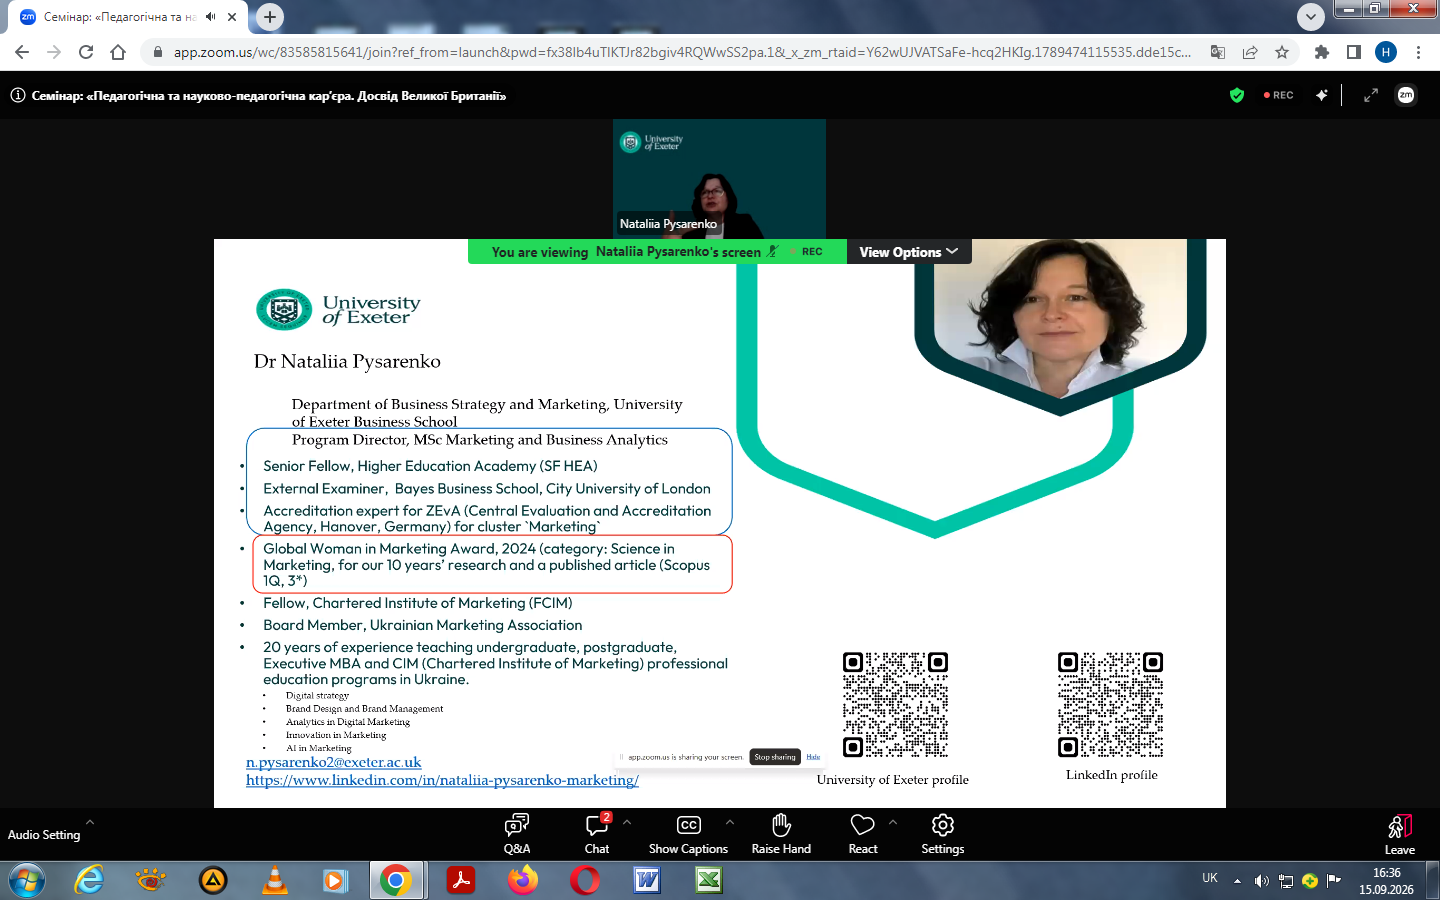Mute the tab audio speaker icon
The width and height of the screenshot is (1440, 900).
click(x=210, y=17)
